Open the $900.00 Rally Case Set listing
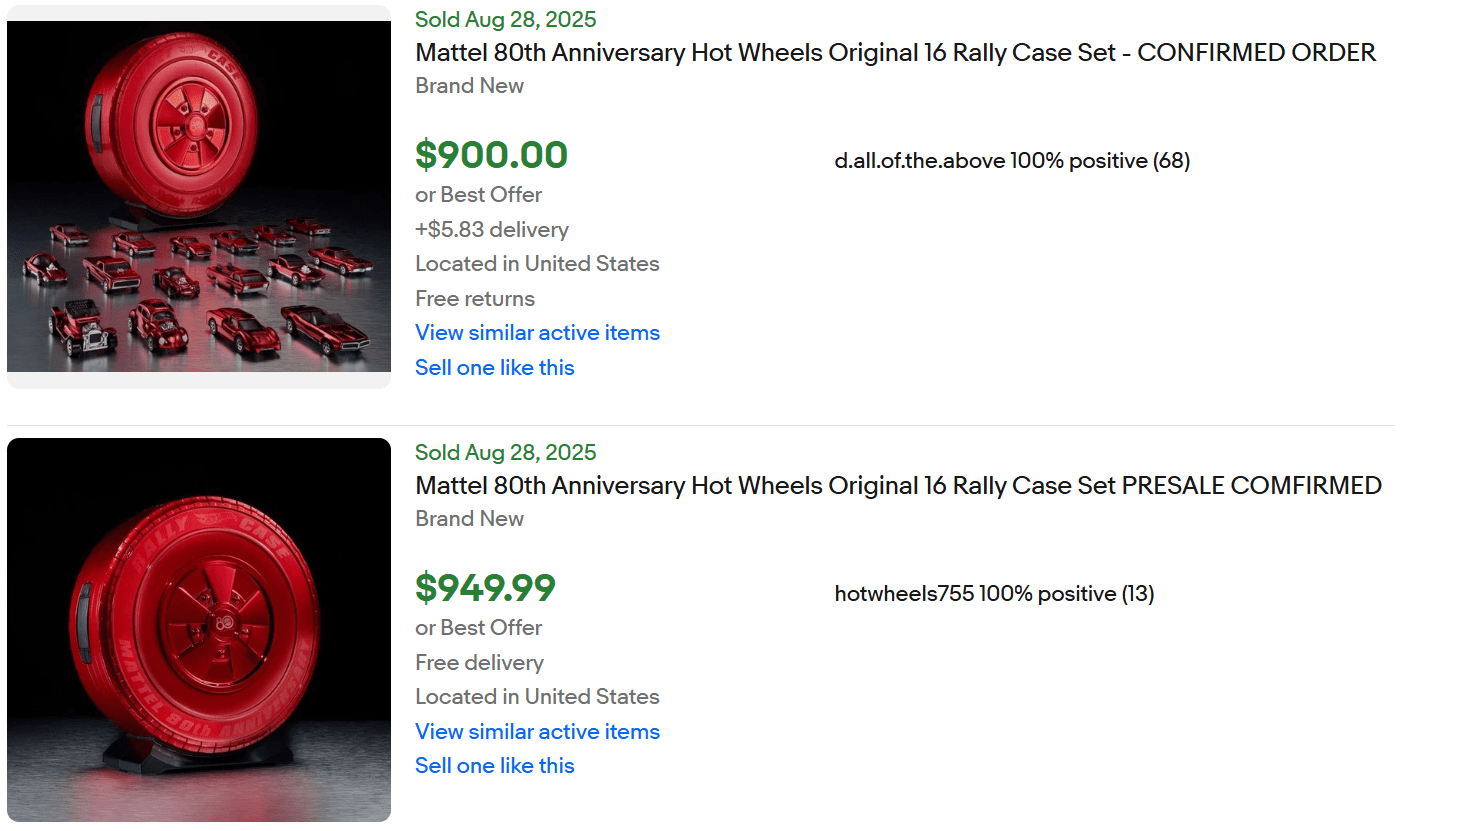Screen dimensions: 1478x831 coord(894,52)
